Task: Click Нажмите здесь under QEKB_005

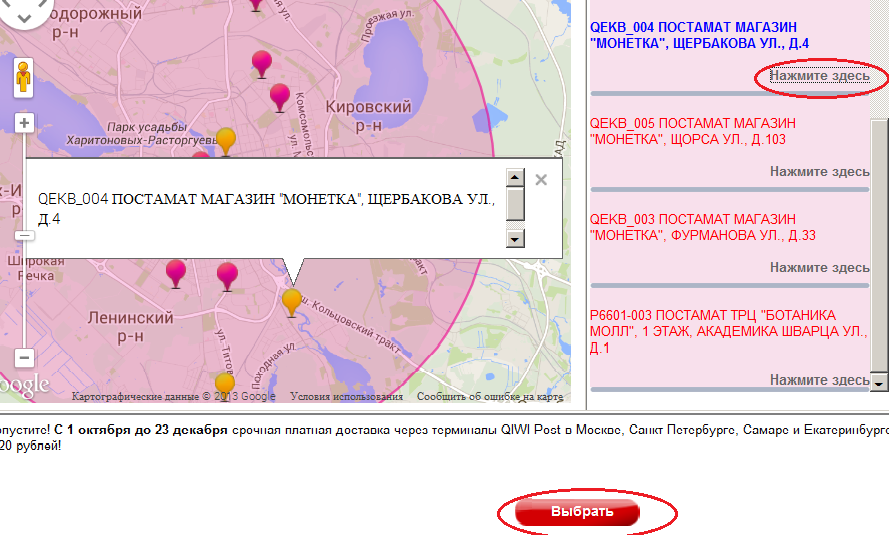Action: 819,172
